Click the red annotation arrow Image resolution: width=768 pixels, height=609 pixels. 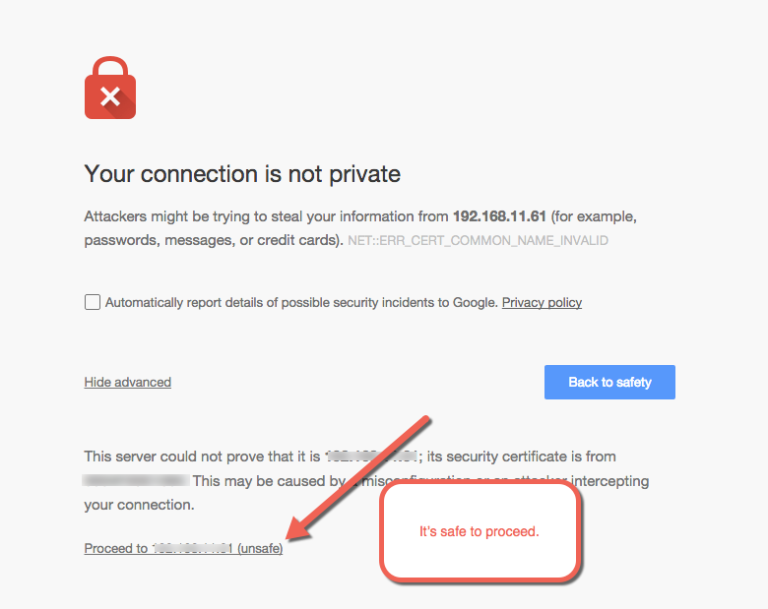[x=360, y=476]
